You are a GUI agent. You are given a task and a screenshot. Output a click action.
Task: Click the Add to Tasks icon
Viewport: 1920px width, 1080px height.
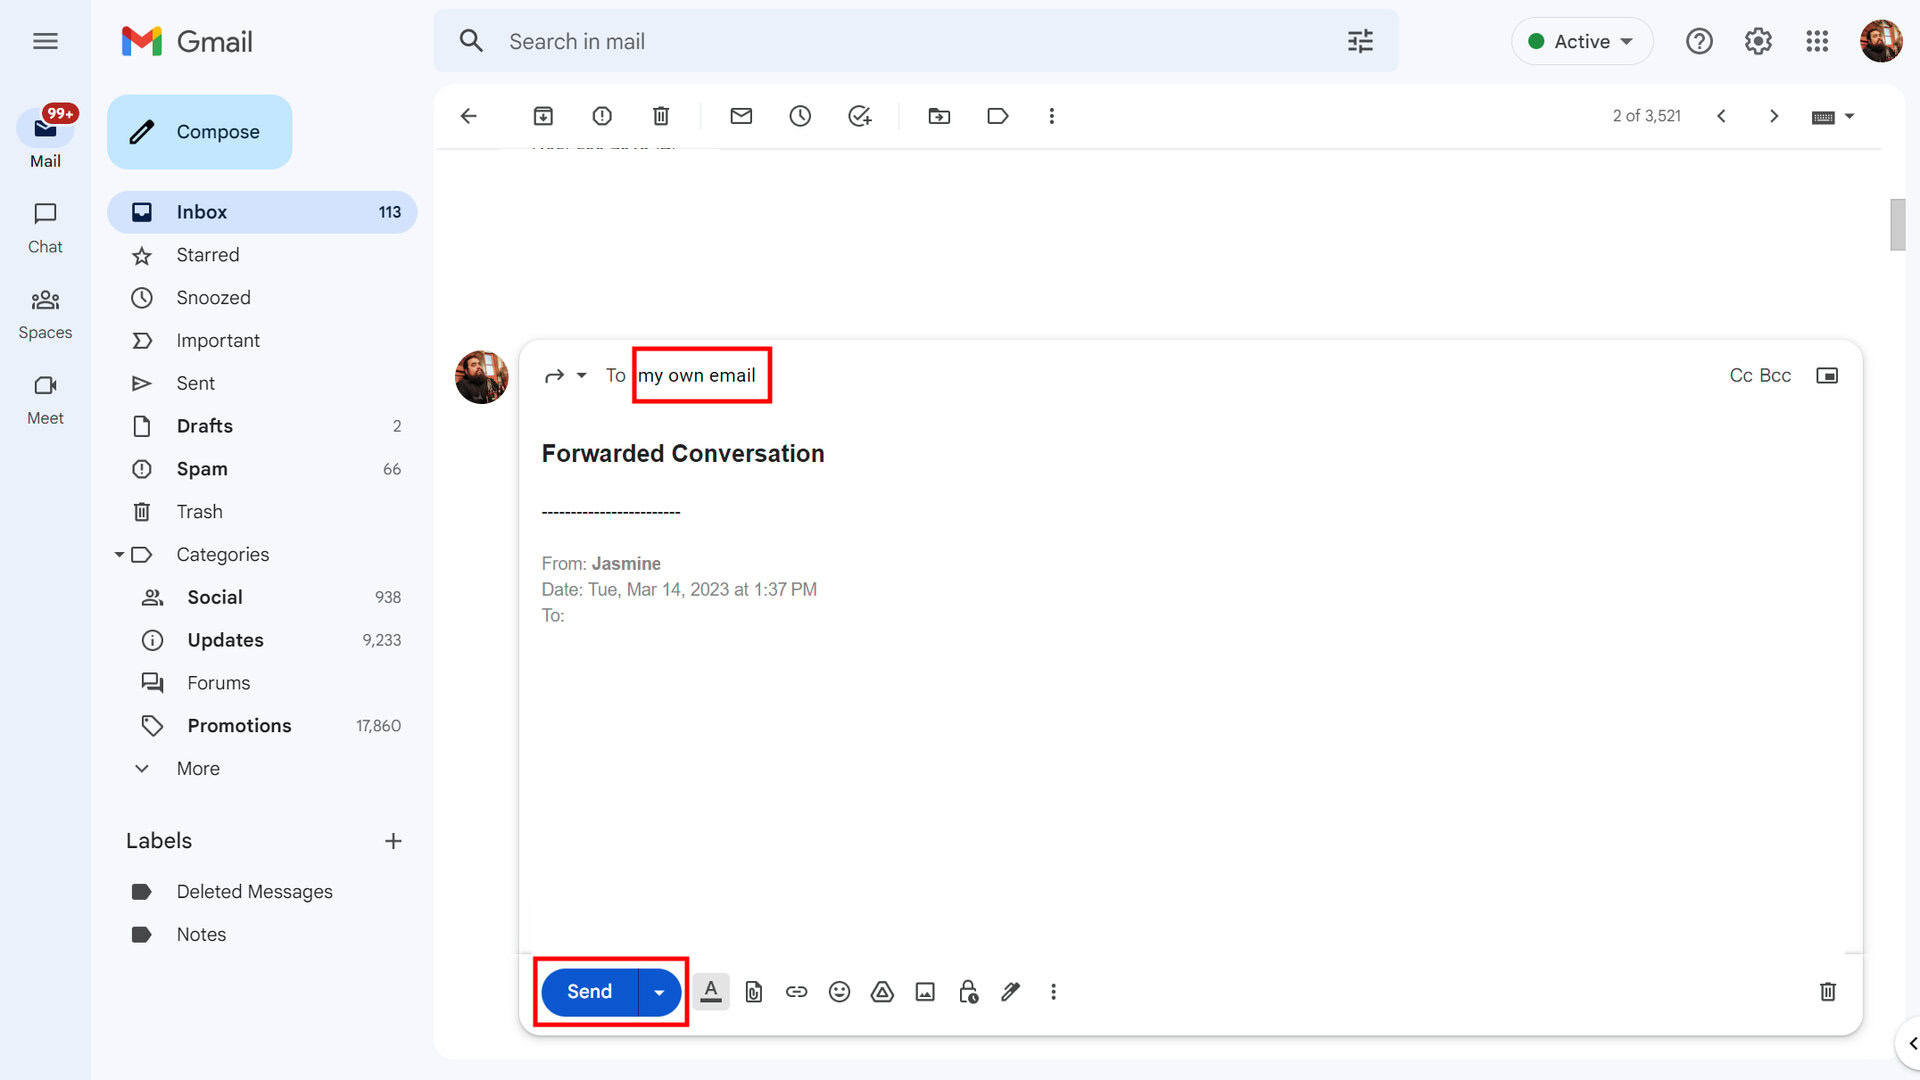859,116
